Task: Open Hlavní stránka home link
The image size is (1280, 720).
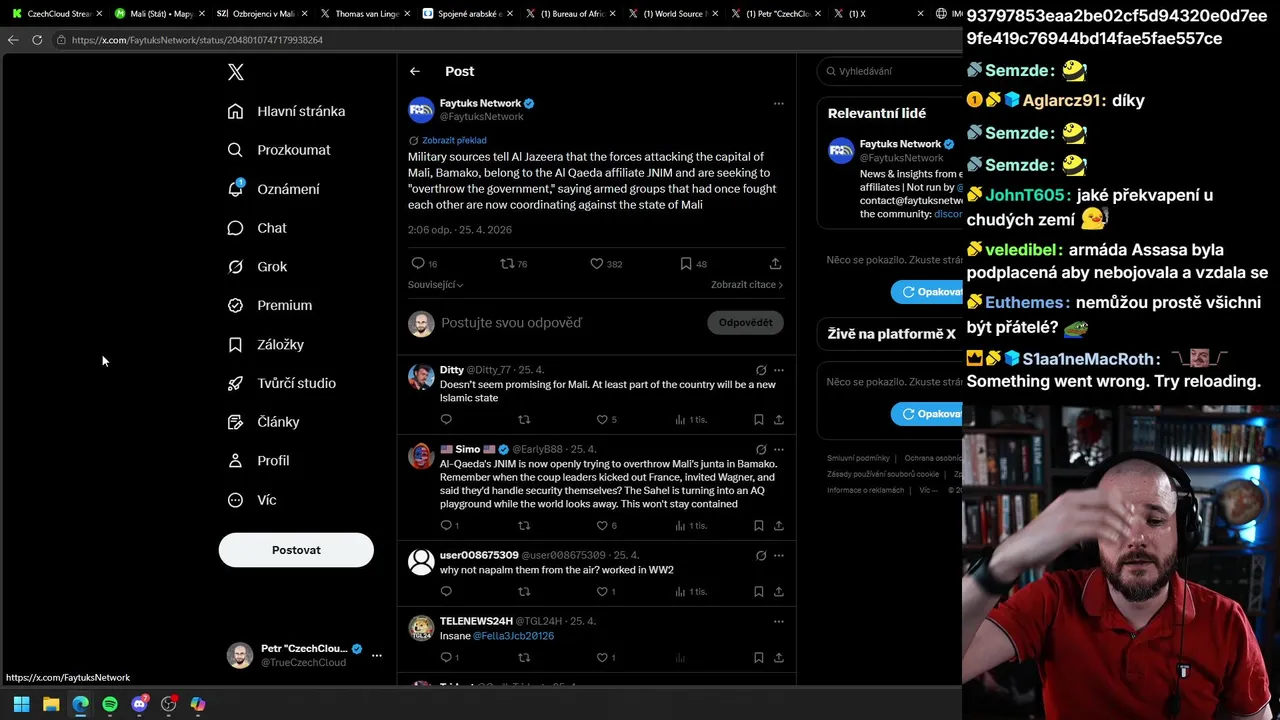Action: coord(286,111)
